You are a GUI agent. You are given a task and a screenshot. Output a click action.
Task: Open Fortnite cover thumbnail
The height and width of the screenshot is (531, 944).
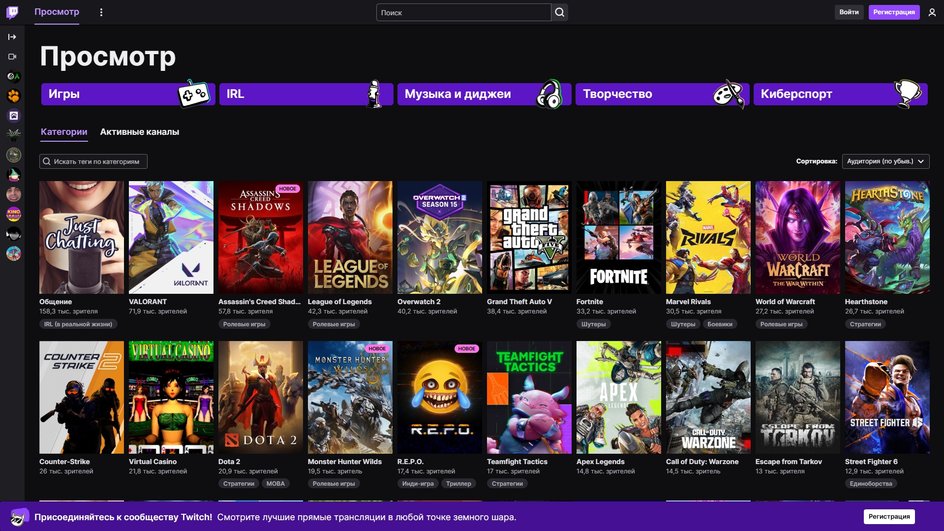coord(618,237)
